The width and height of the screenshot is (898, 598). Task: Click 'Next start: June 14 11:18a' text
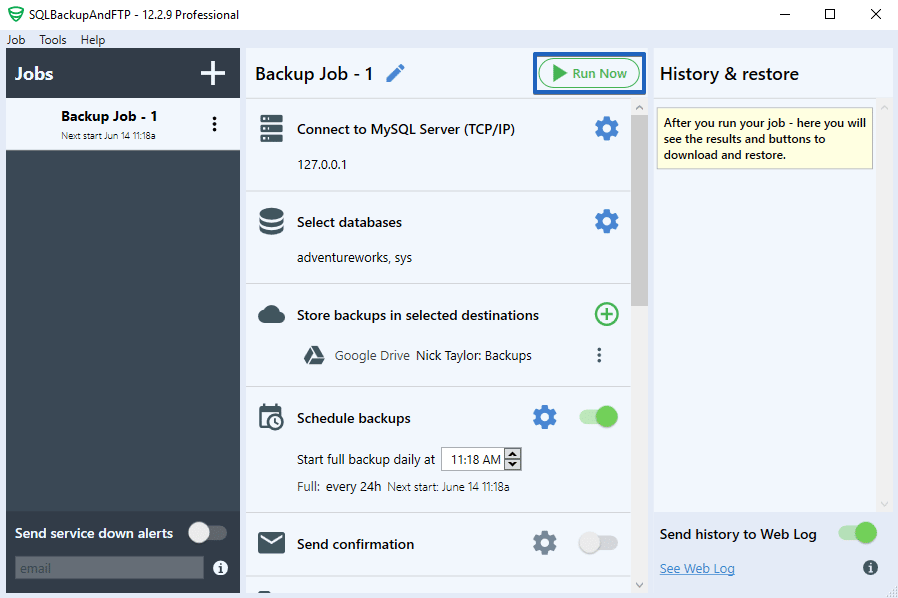click(x=448, y=487)
